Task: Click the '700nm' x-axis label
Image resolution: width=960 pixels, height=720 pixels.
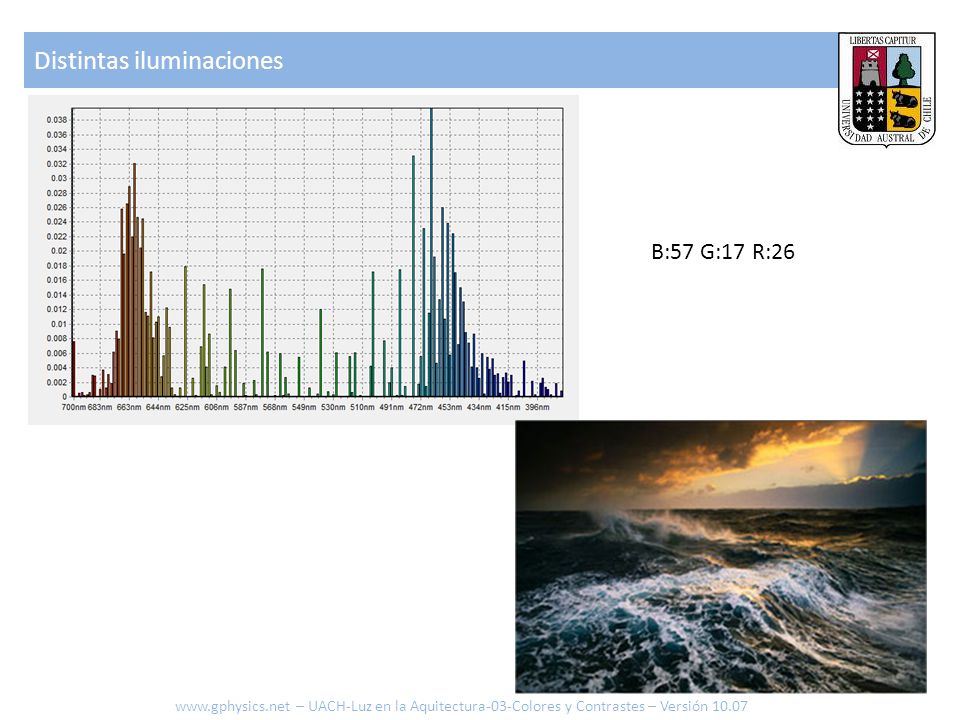Action: tap(73, 407)
